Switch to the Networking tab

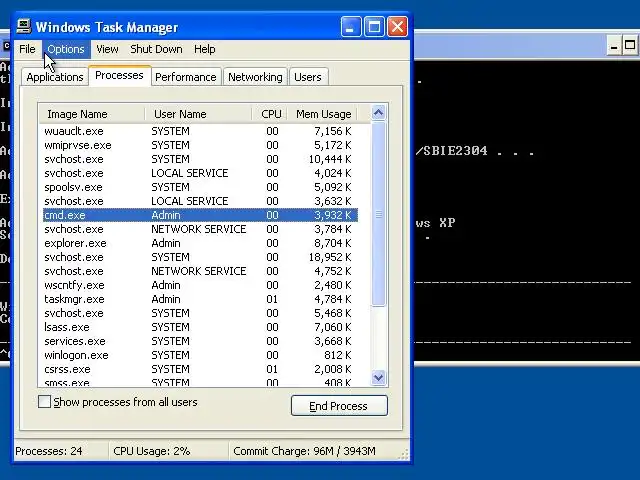click(255, 77)
